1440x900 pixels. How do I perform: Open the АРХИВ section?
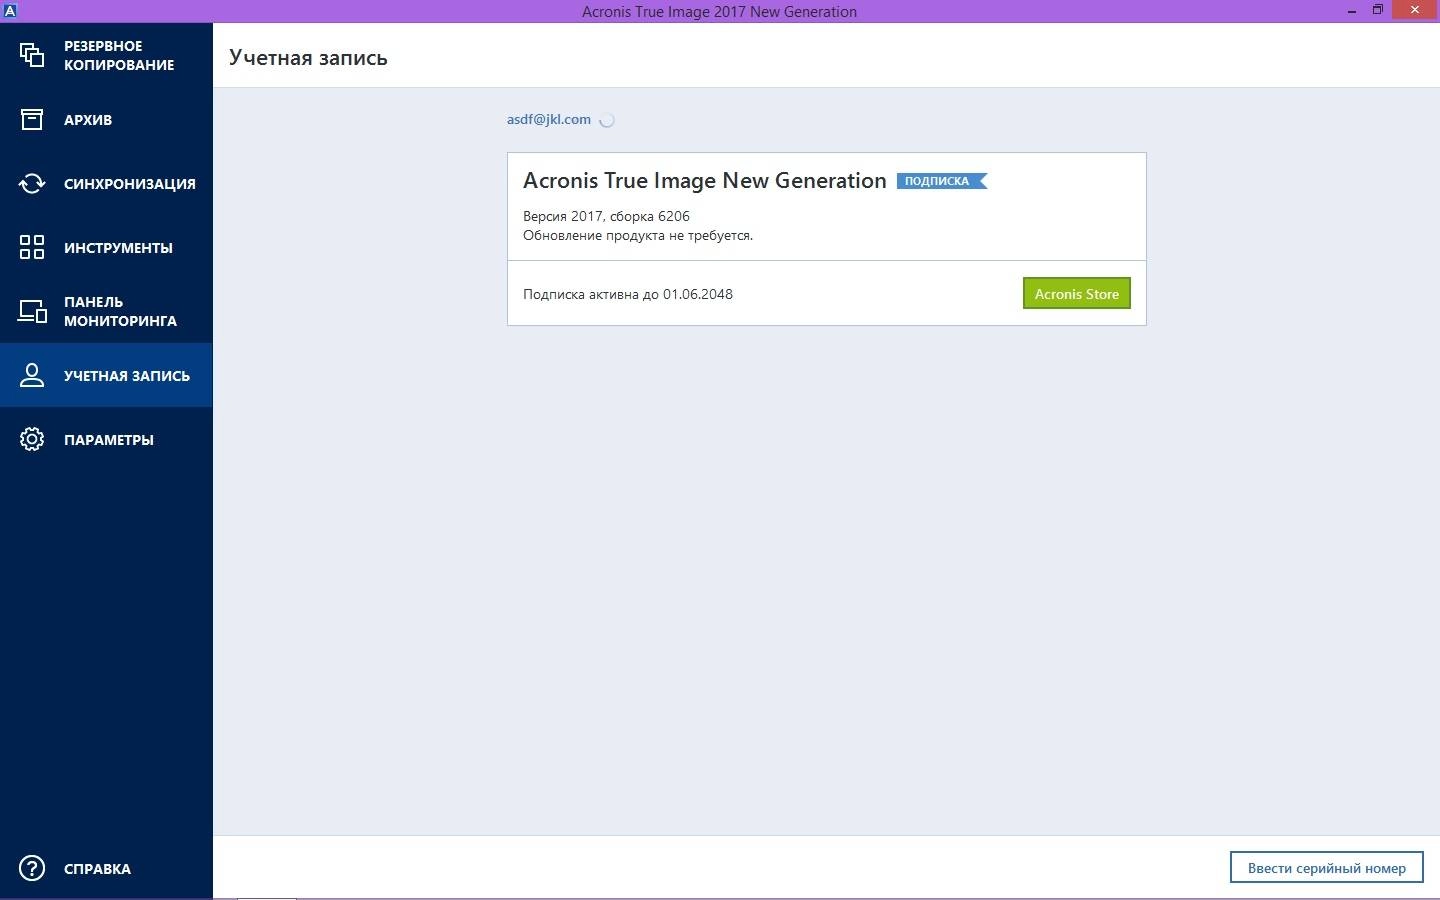click(x=88, y=120)
